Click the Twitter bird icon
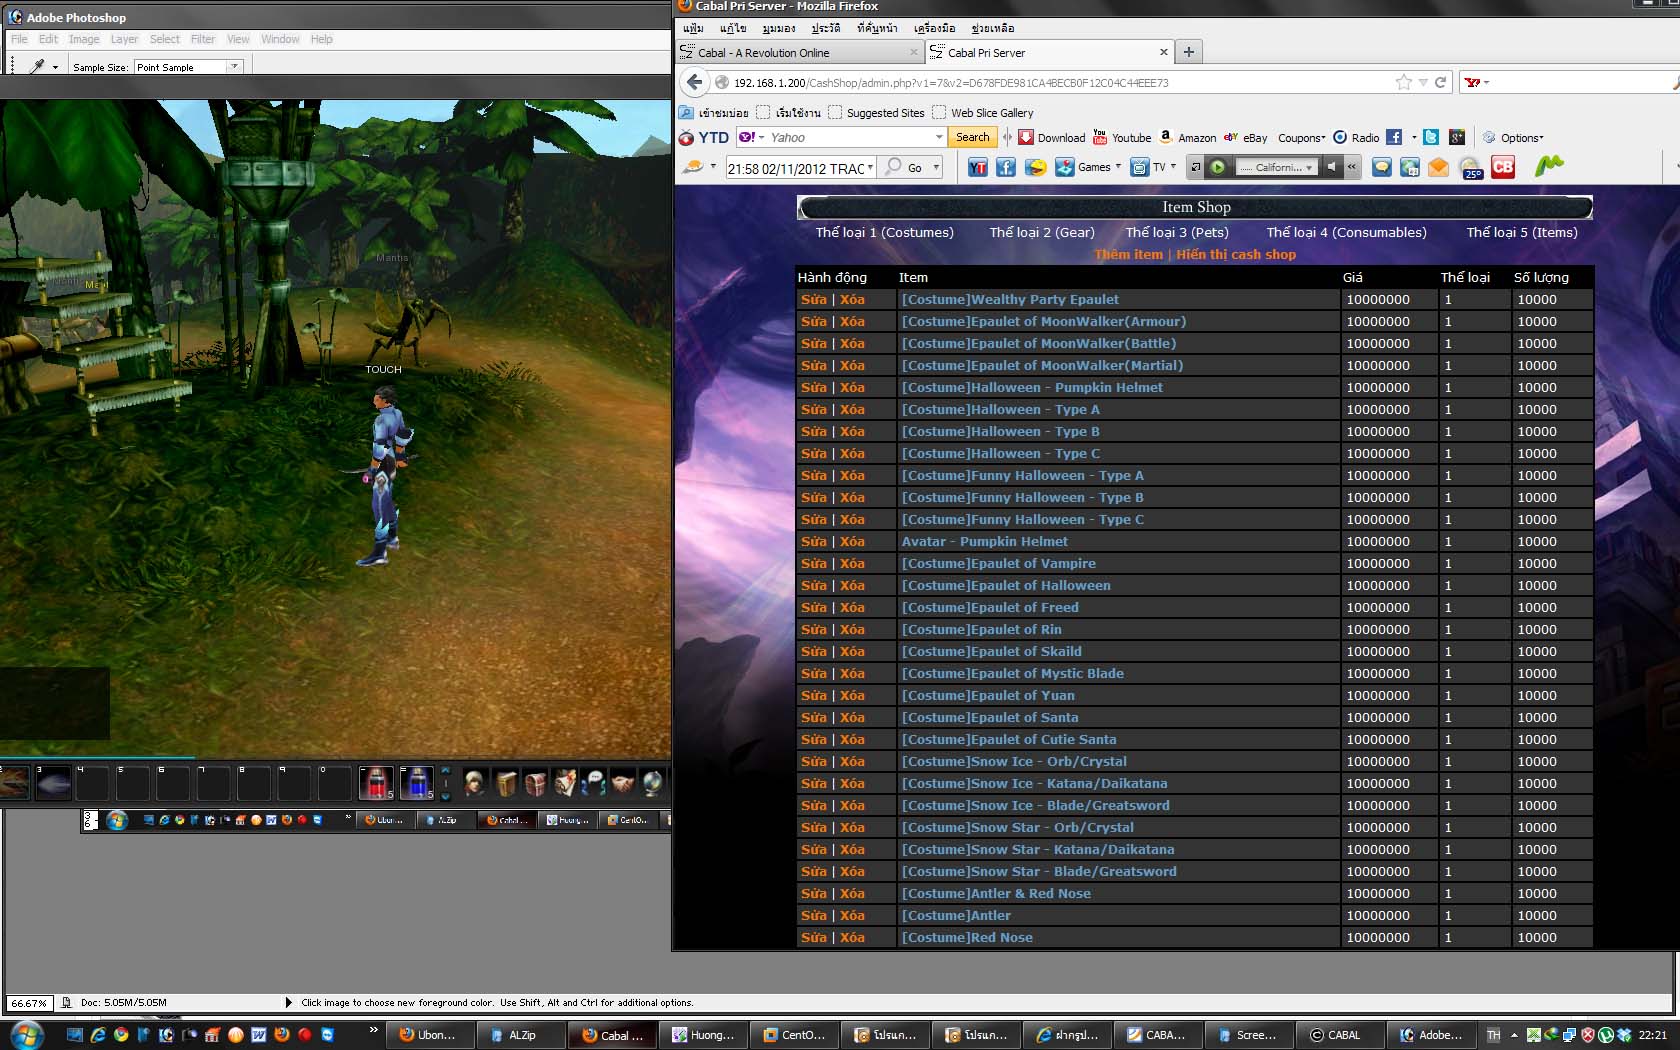 pos(1431,138)
